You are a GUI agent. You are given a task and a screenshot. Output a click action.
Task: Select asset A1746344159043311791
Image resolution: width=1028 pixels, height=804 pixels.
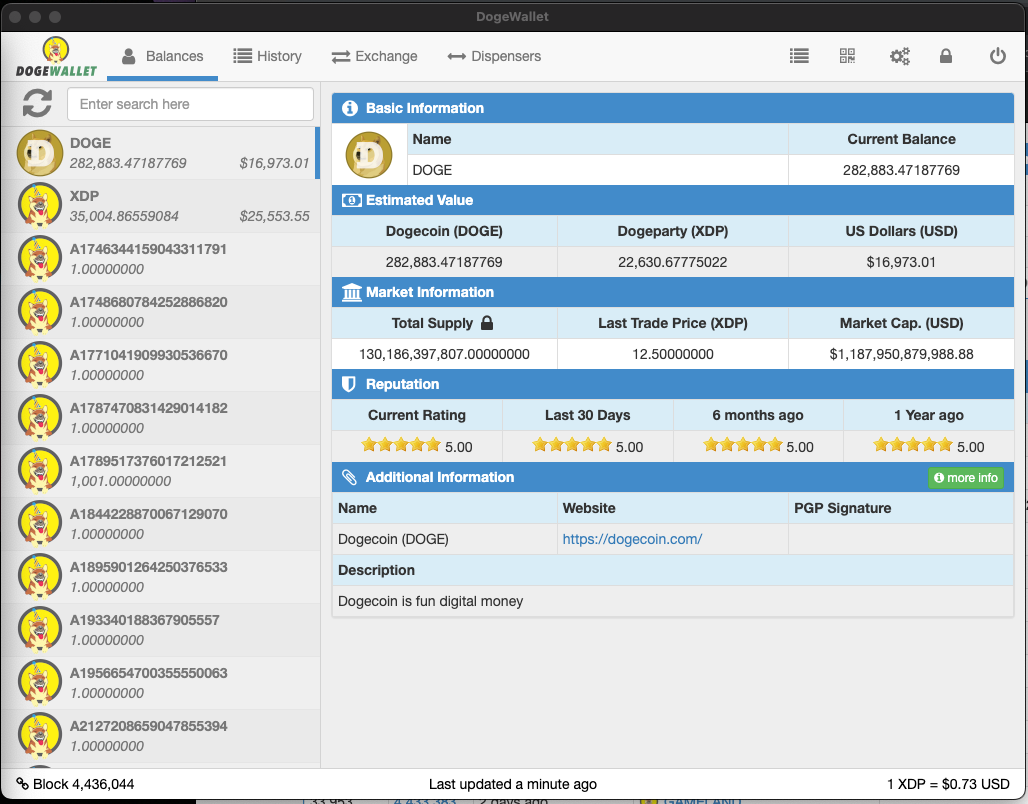point(160,259)
